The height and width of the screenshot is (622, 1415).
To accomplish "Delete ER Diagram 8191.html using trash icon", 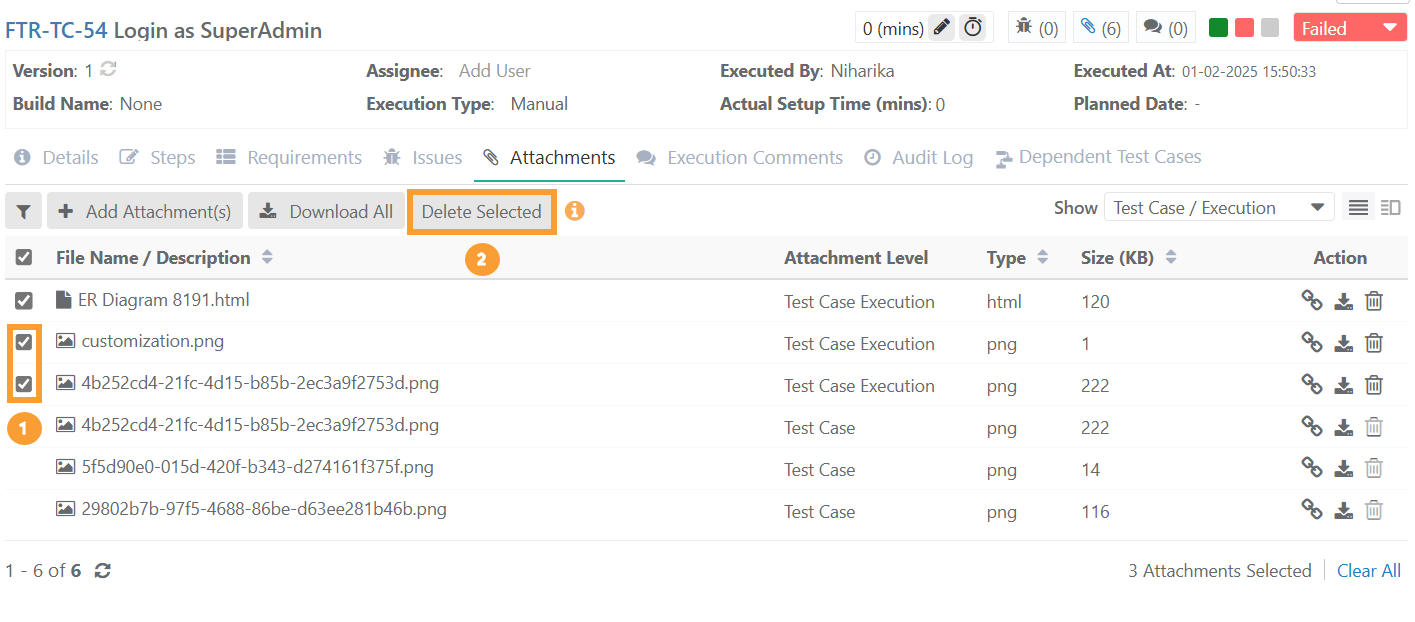I will (x=1374, y=301).
